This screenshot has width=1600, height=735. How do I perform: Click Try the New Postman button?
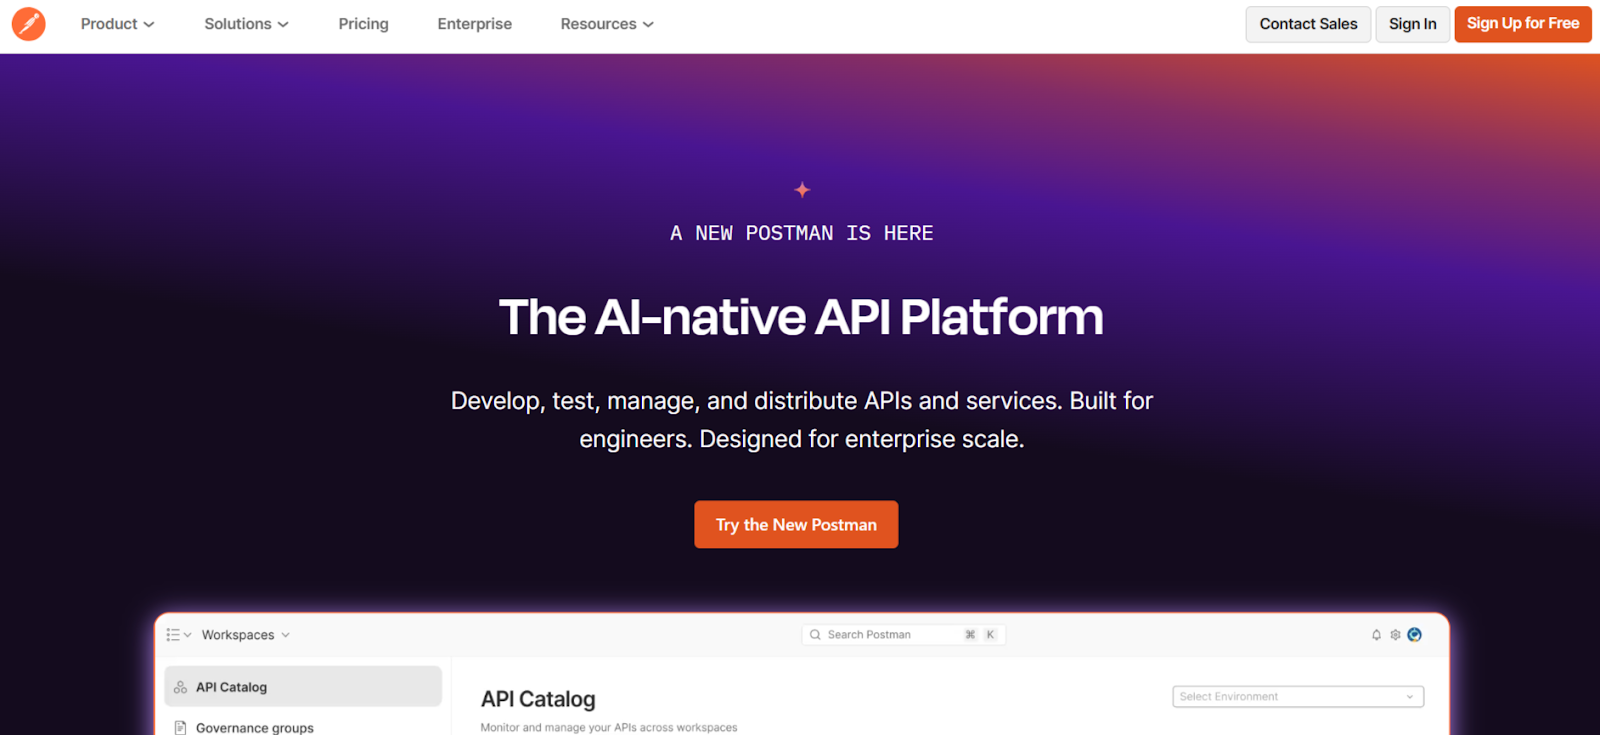point(796,524)
